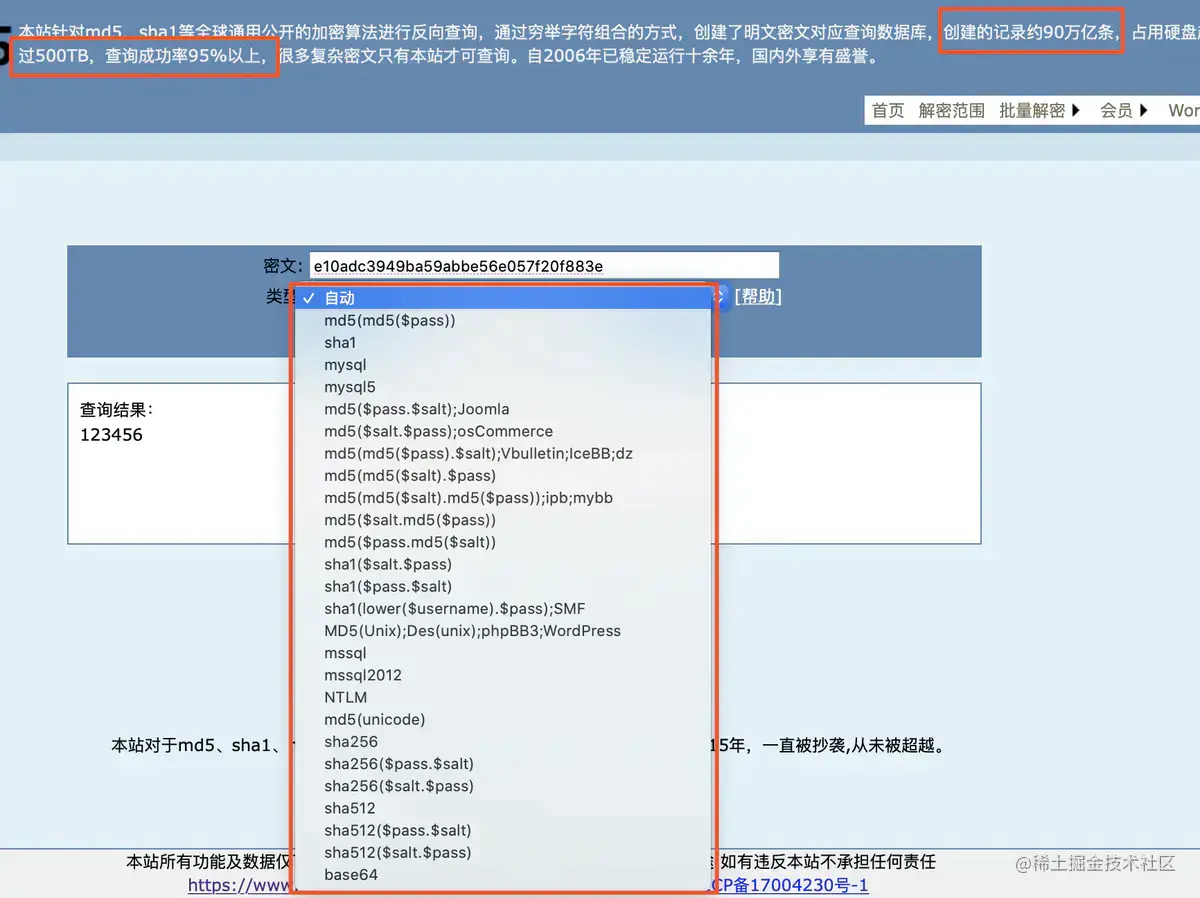Go to 首页 in the navigation bar
This screenshot has width=1200, height=898.
(x=888, y=111)
